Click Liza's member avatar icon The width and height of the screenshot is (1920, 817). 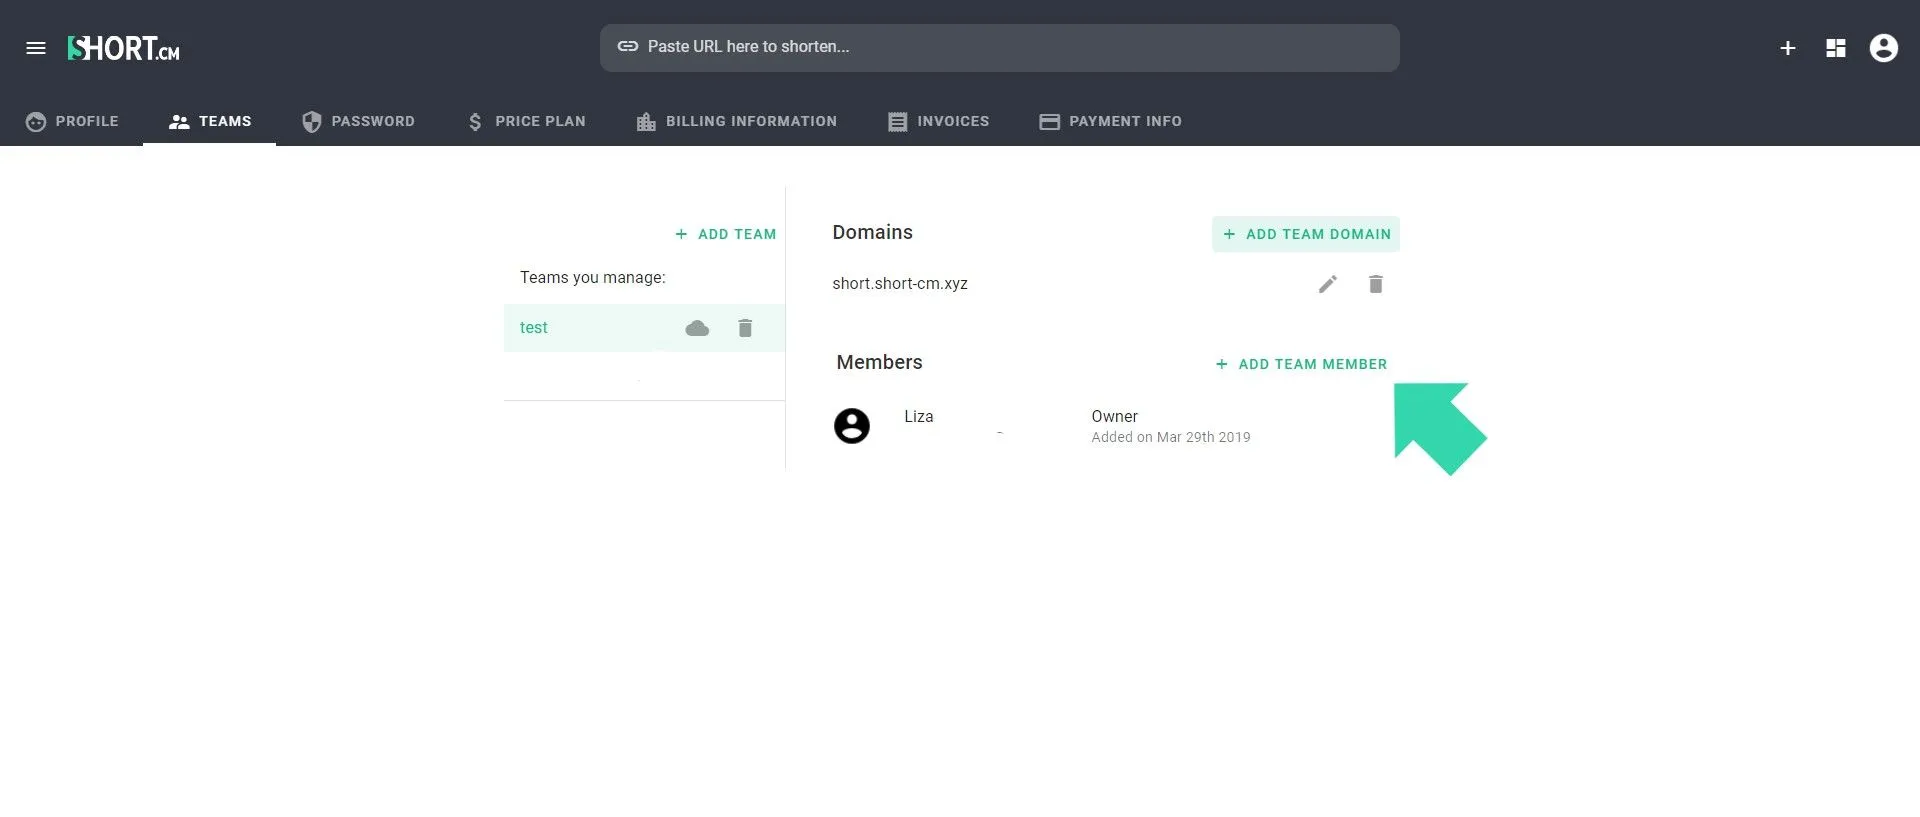(x=852, y=426)
